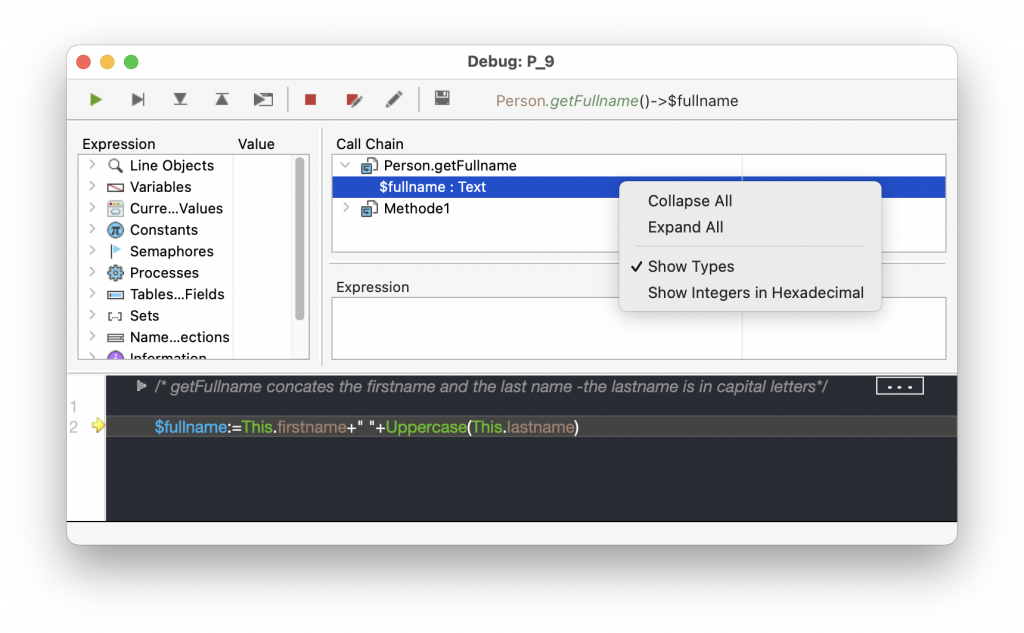Click the Value column header
The image size is (1024, 633).
coord(256,144)
